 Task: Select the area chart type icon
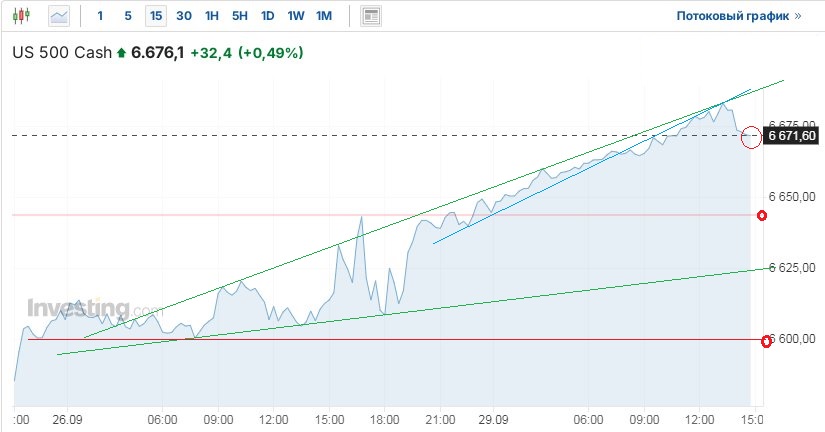click(x=59, y=16)
